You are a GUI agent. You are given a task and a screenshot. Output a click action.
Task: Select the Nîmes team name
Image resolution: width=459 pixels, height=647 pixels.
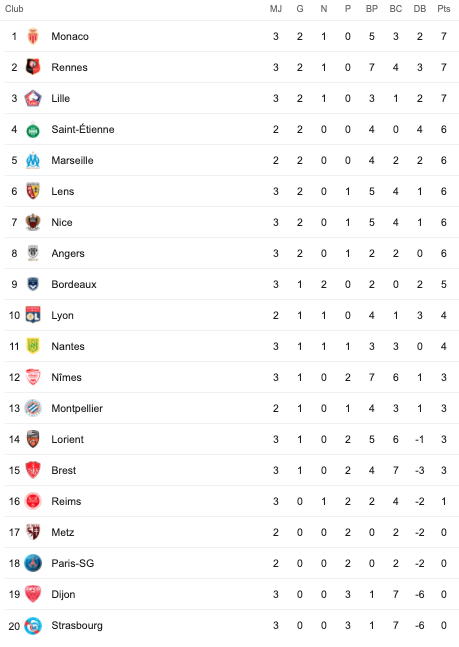66,377
